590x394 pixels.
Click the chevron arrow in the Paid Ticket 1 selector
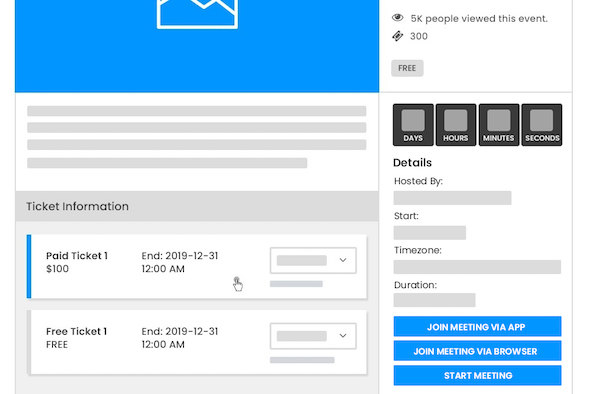coord(343,260)
